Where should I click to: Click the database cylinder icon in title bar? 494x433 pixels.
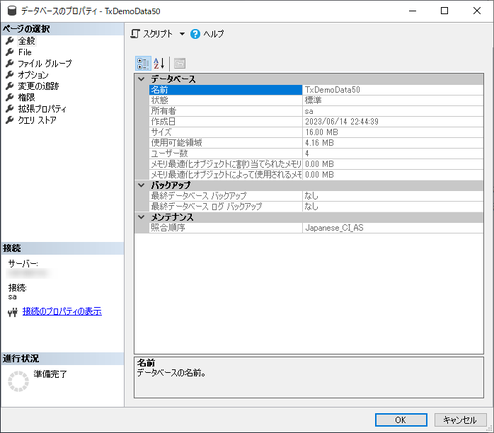12,11
